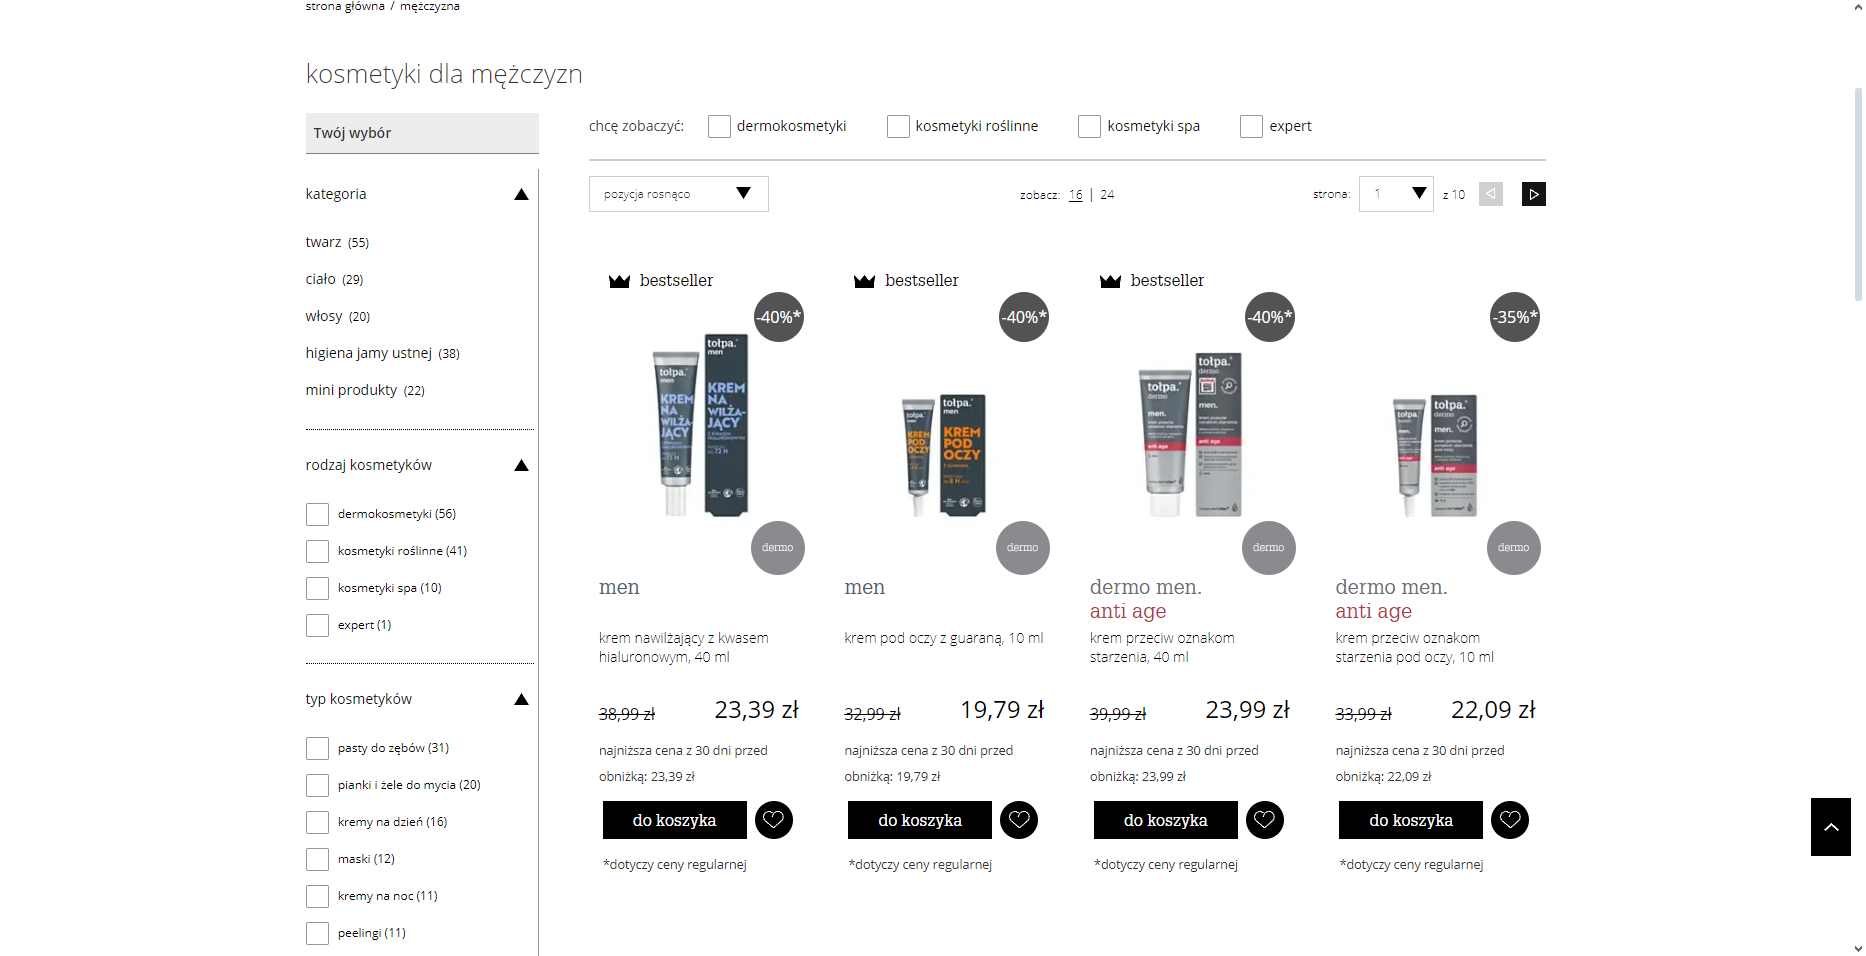Check kremy na noc (11) filter

[317, 896]
